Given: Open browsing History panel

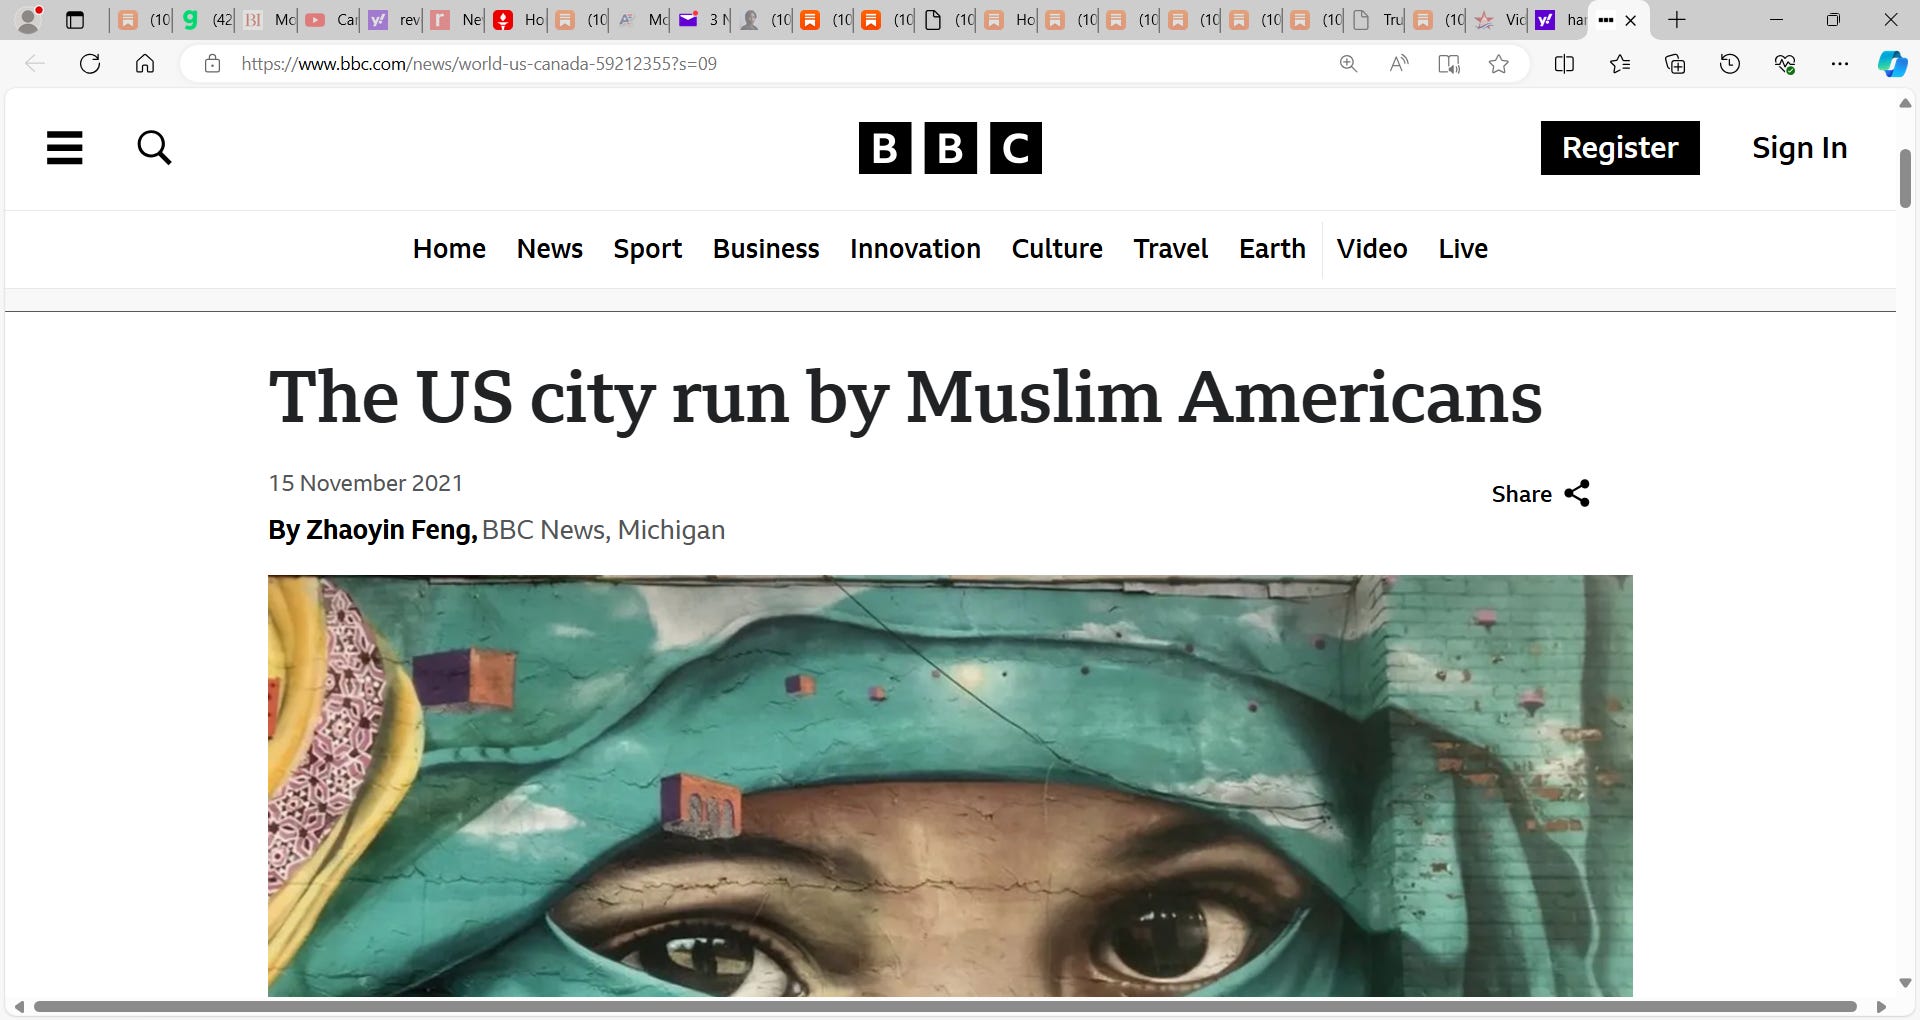Looking at the screenshot, I should coord(1730,64).
